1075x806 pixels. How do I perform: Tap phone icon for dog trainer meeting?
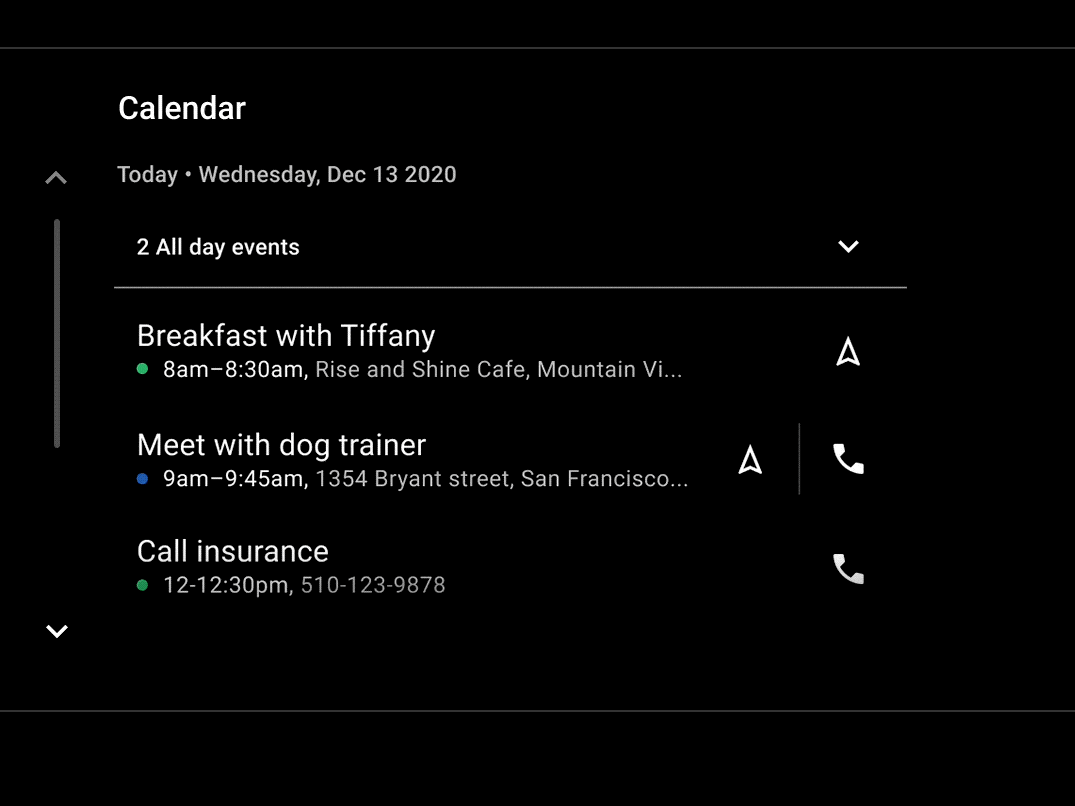coord(848,460)
